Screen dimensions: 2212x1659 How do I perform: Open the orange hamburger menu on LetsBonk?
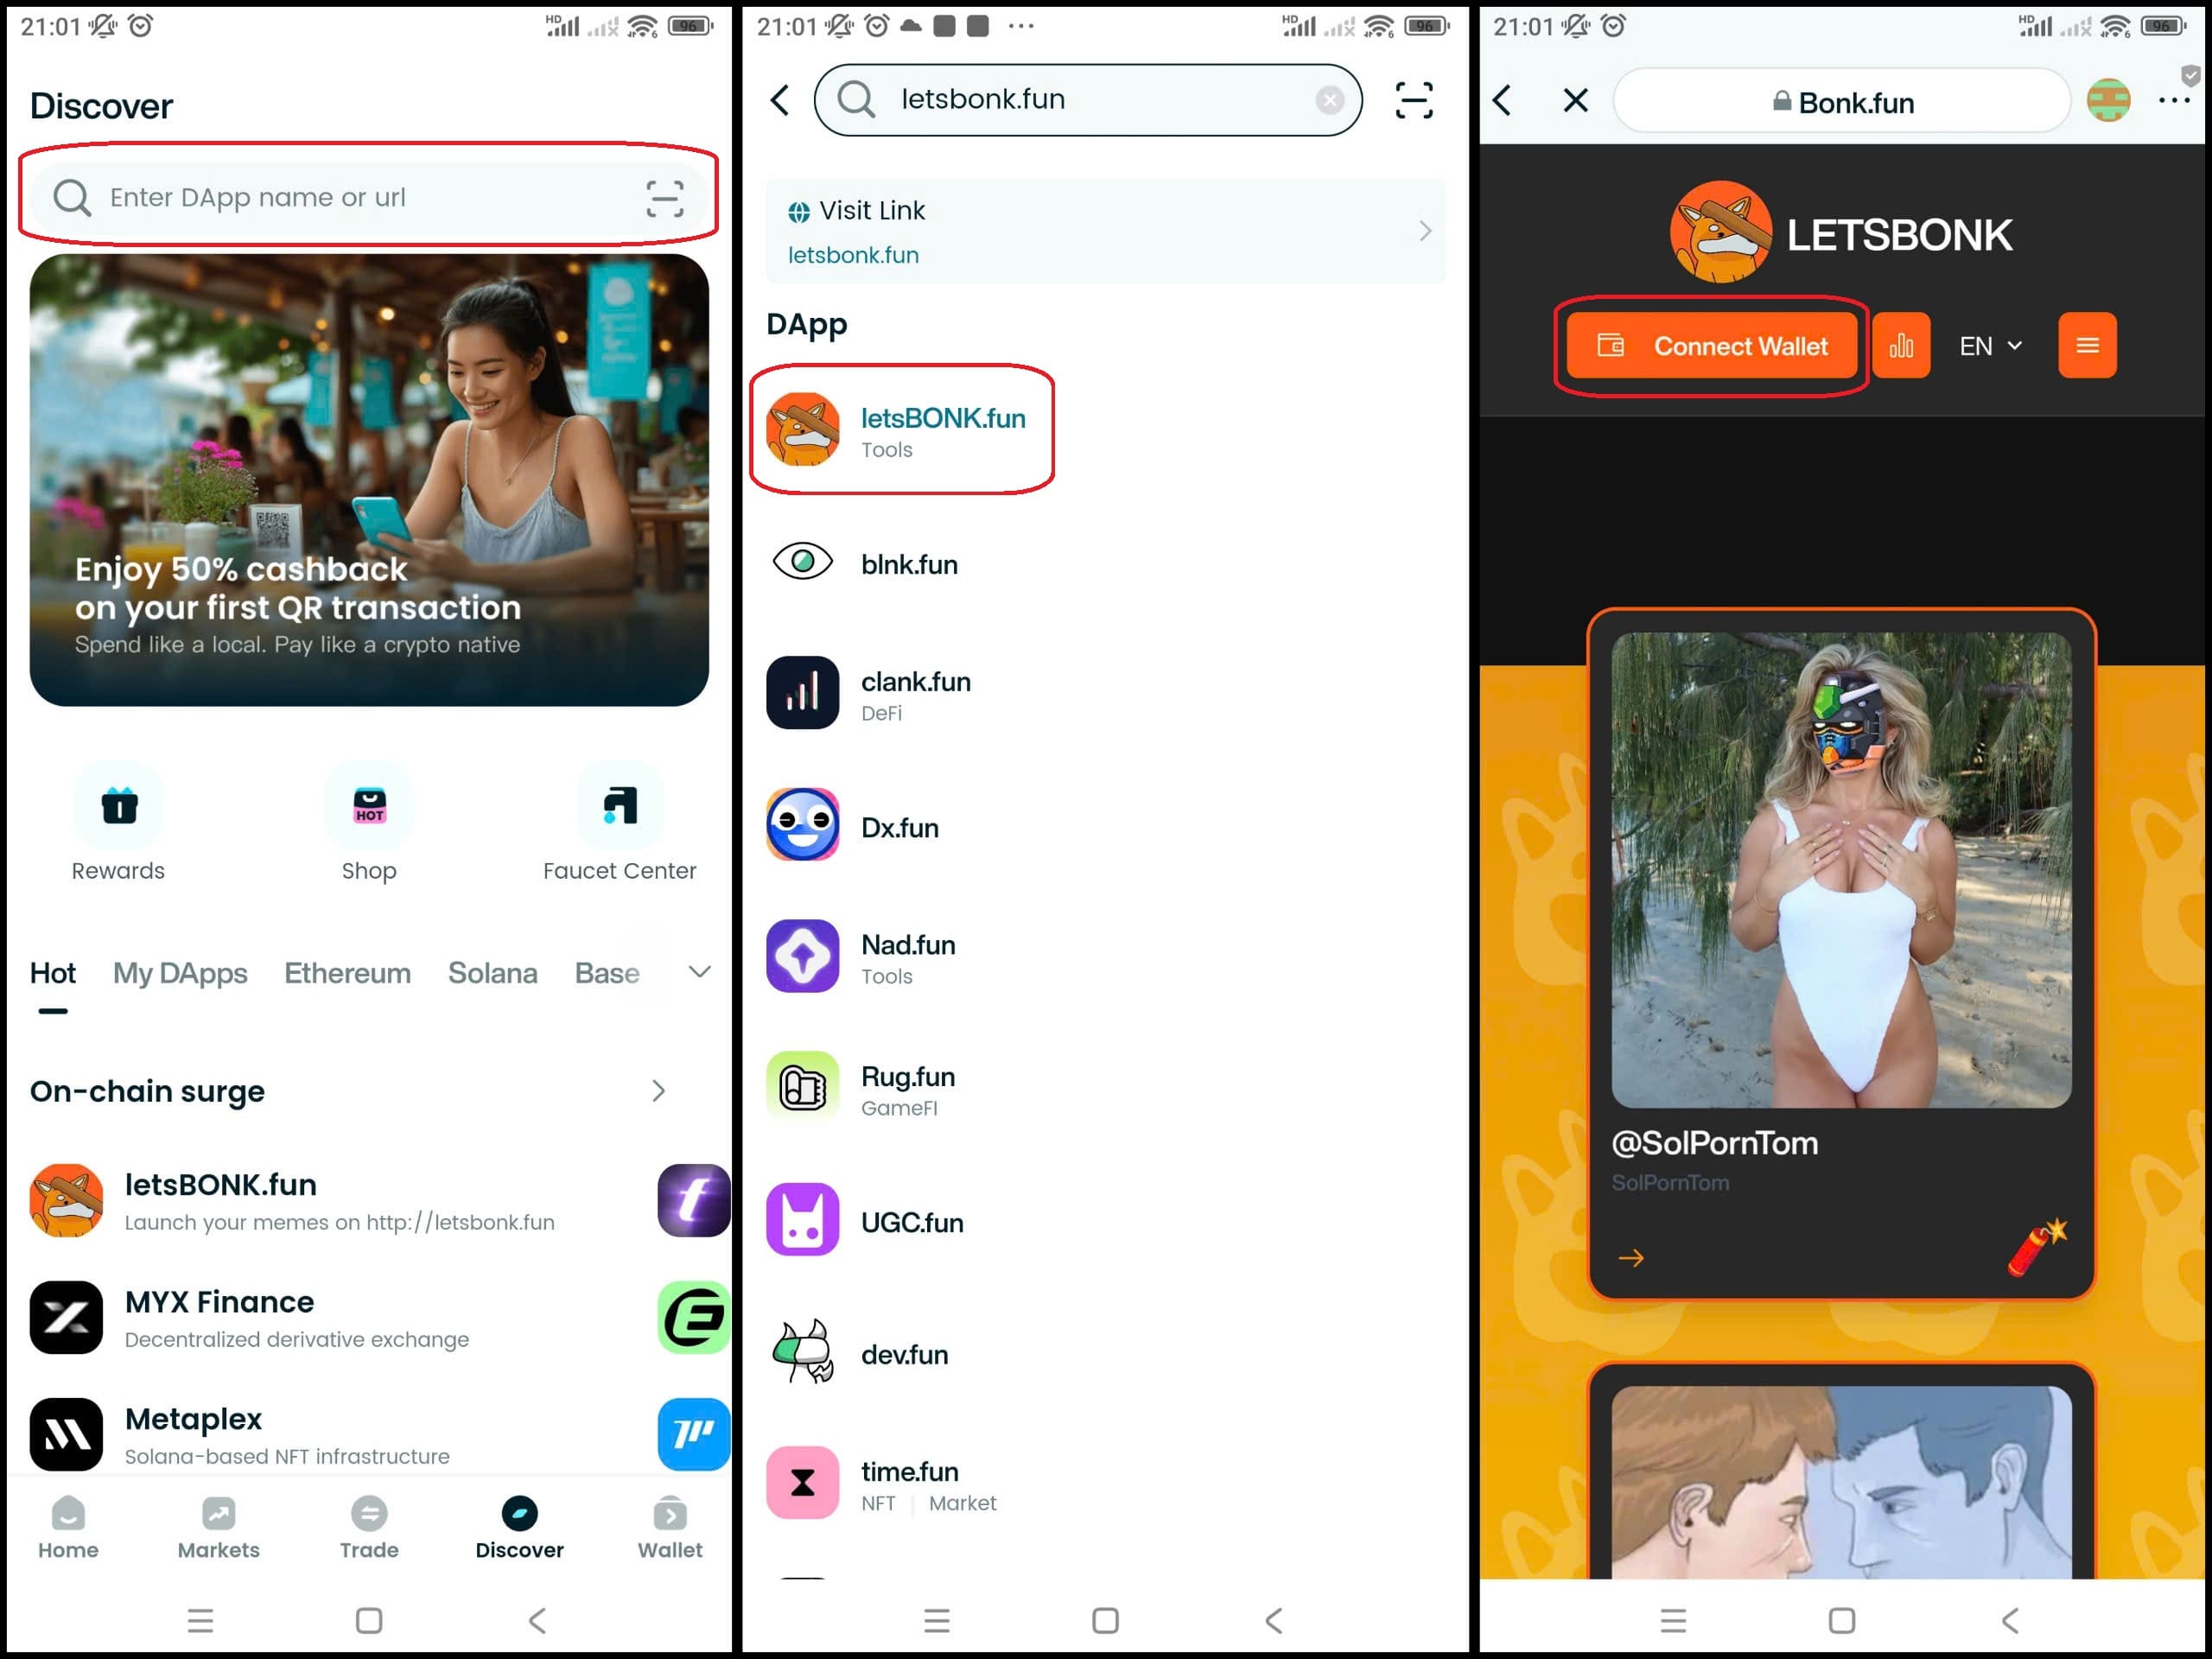(2087, 346)
